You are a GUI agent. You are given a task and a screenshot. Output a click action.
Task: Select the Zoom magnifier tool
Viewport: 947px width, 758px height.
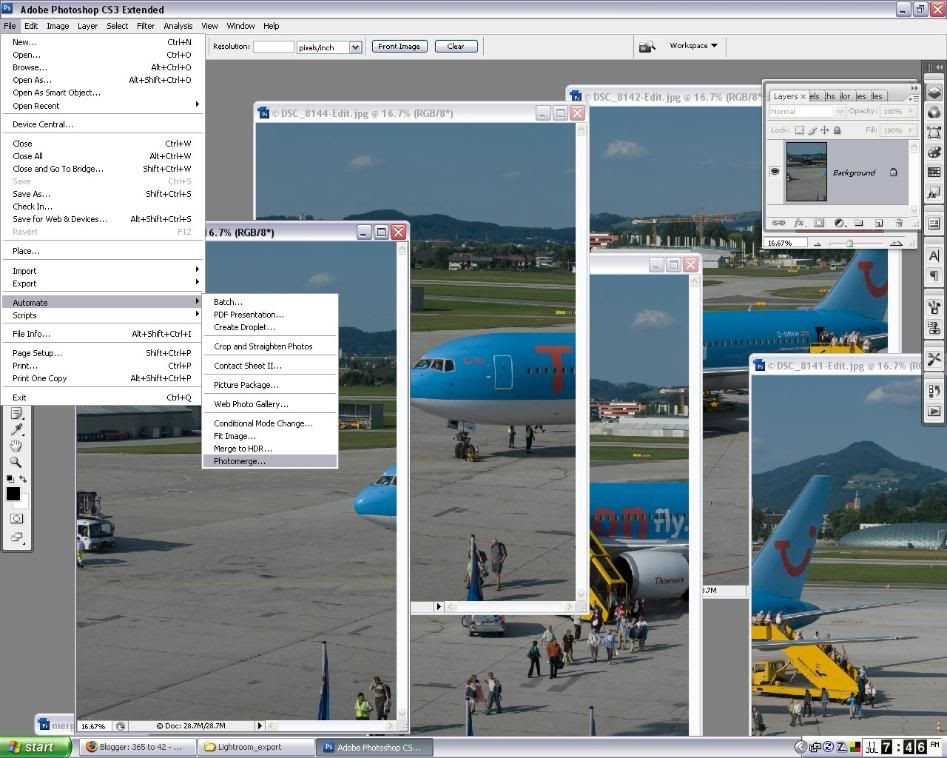(x=16, y=462)
